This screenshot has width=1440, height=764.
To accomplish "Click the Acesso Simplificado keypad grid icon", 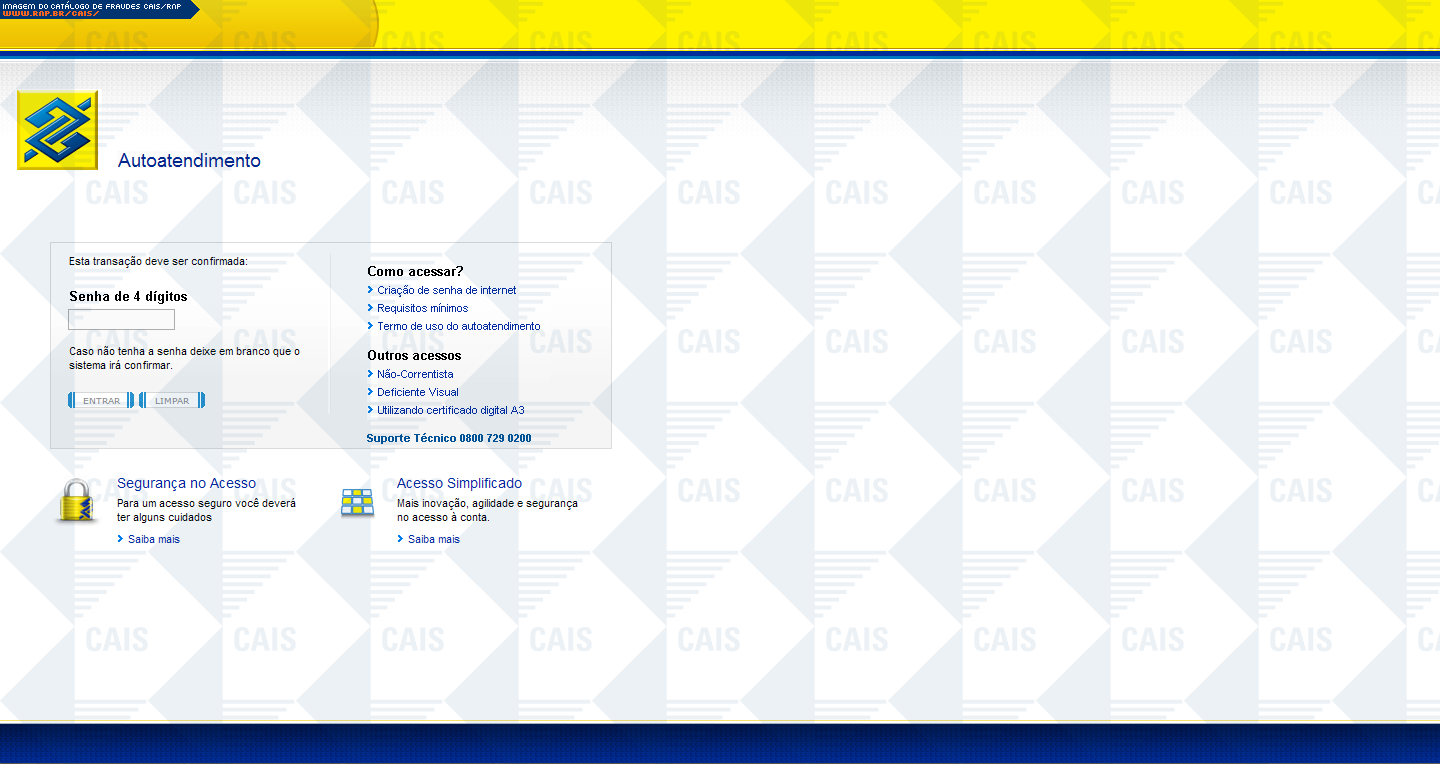I will (x=357, y=502).
